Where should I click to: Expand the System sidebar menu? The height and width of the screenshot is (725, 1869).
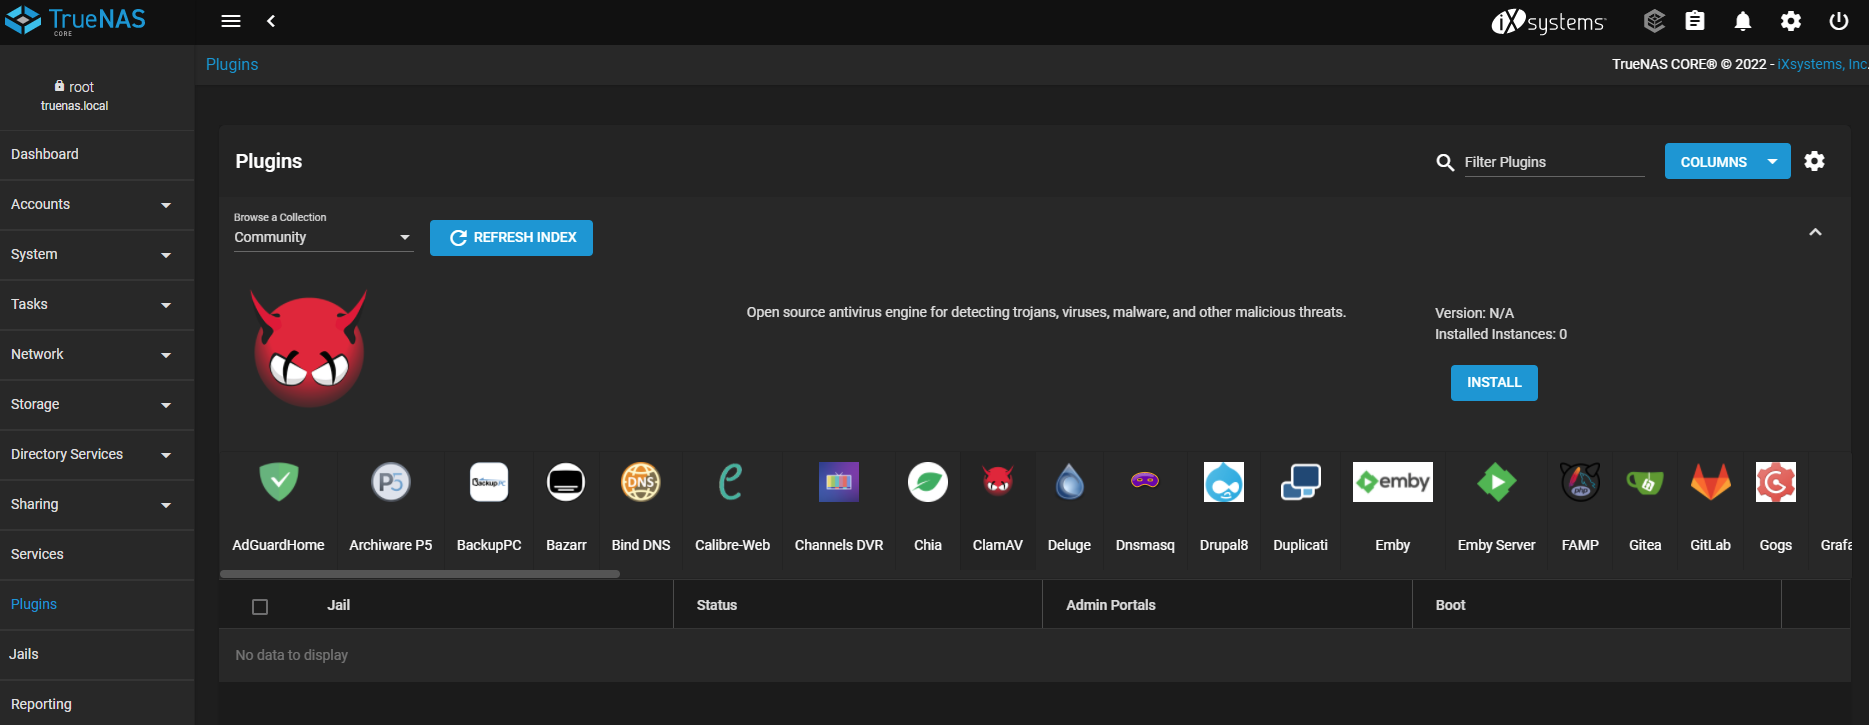[x=97, y=255]
